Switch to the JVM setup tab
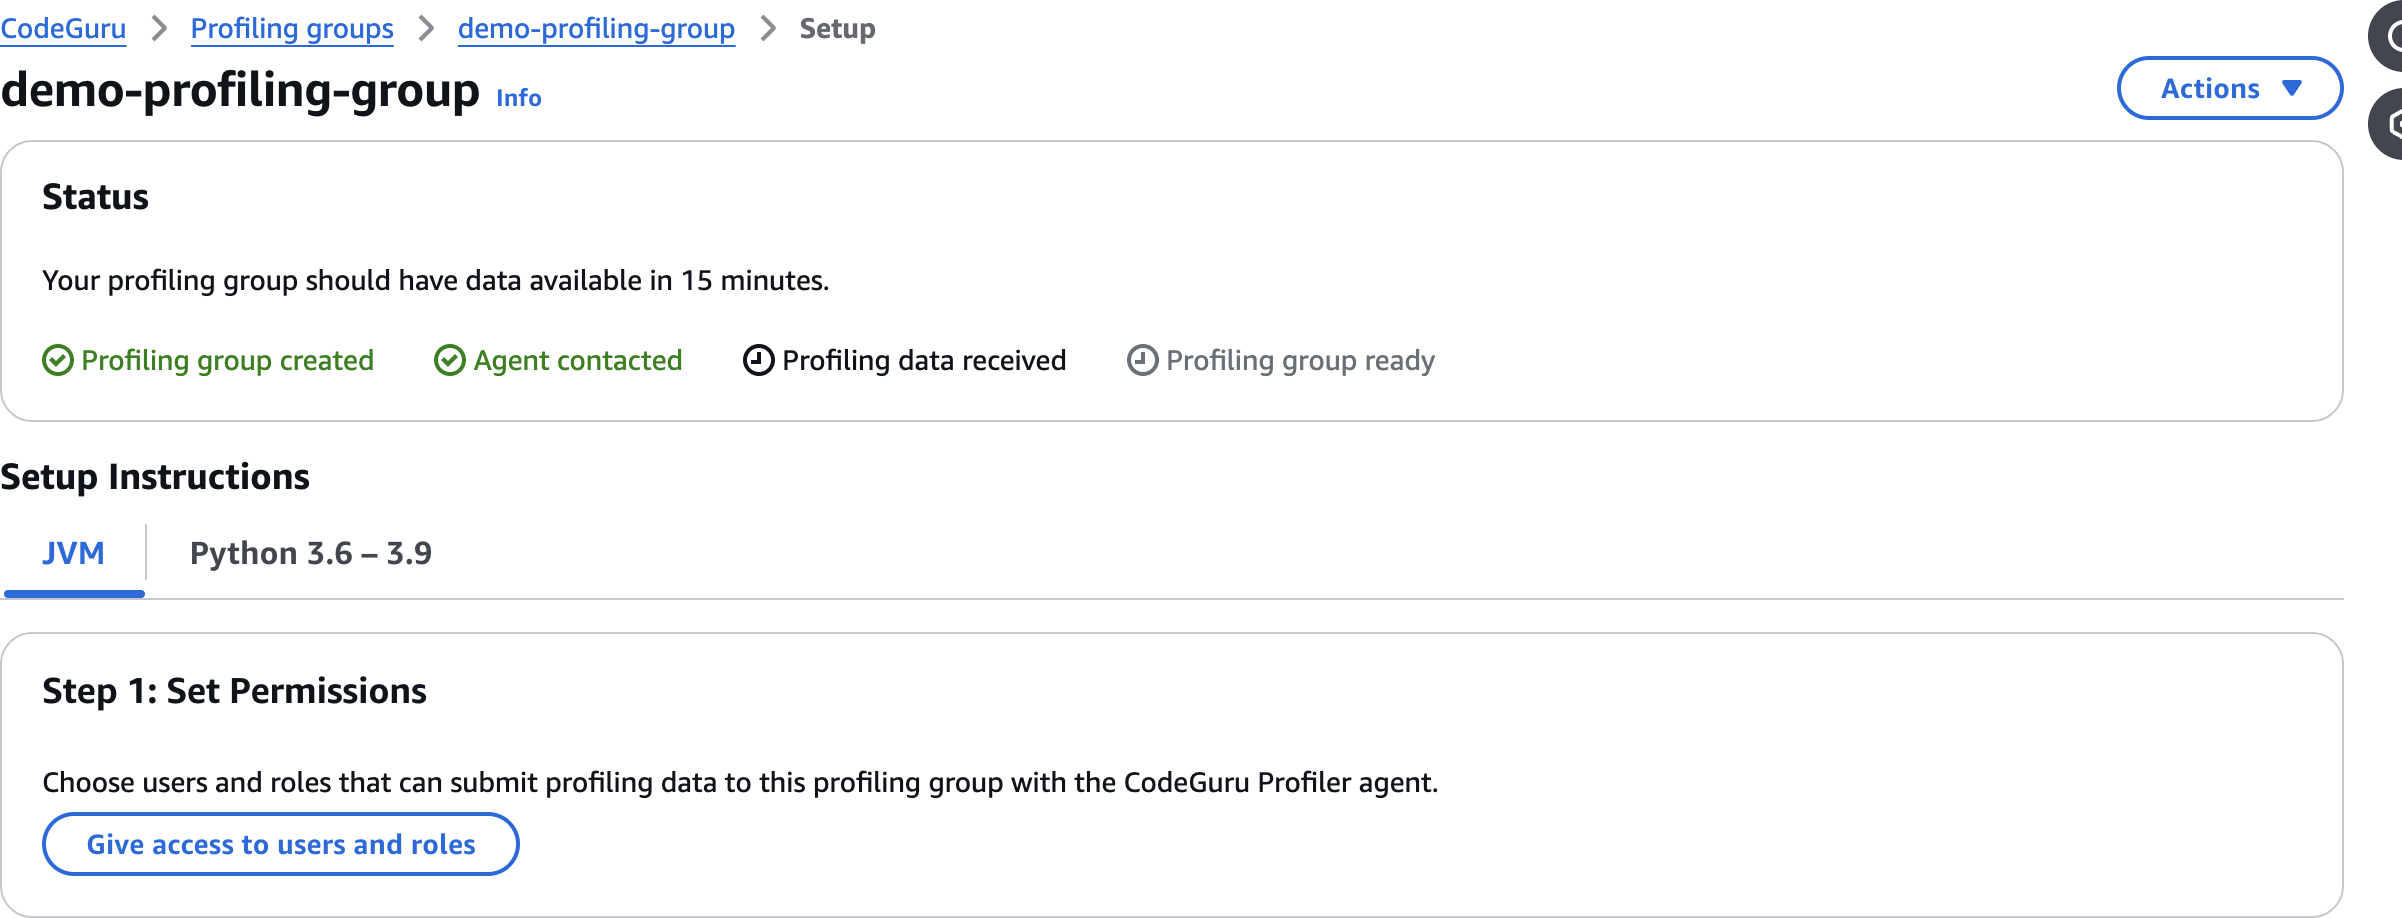The width and height of the screenshot is (2402, 918). pyautogui.click(x=73, y=553)
